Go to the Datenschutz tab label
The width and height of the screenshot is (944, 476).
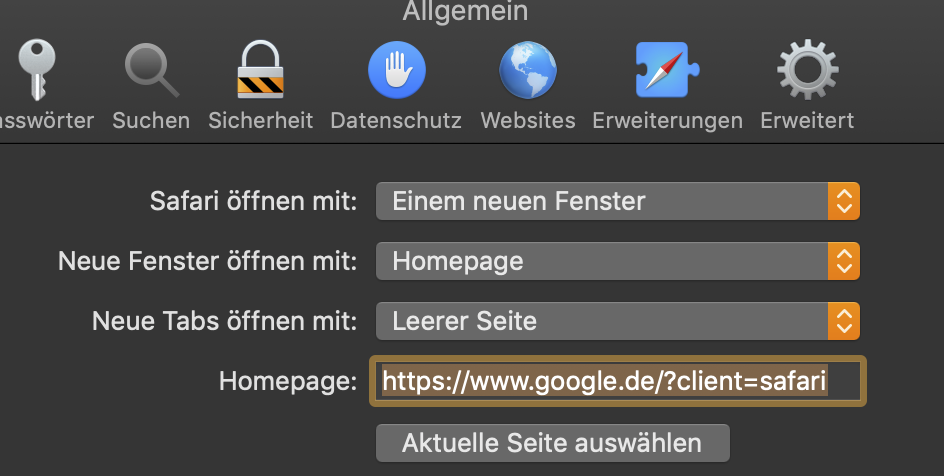click(396, 121)
